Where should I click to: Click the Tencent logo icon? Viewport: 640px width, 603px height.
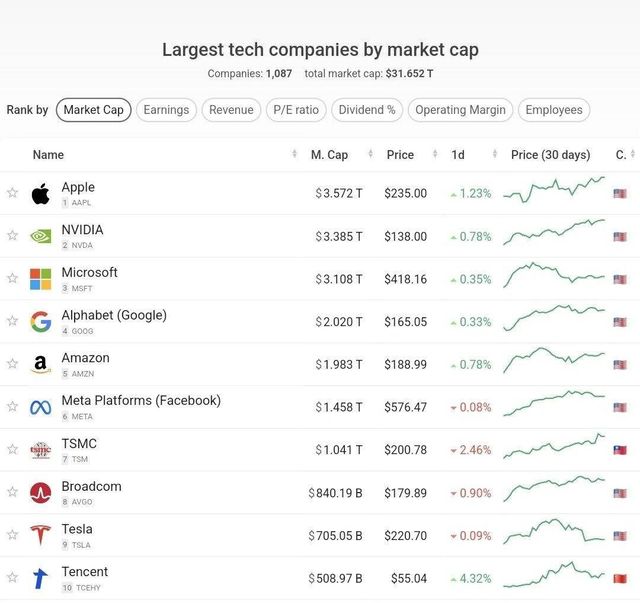(x=40, y=578)
